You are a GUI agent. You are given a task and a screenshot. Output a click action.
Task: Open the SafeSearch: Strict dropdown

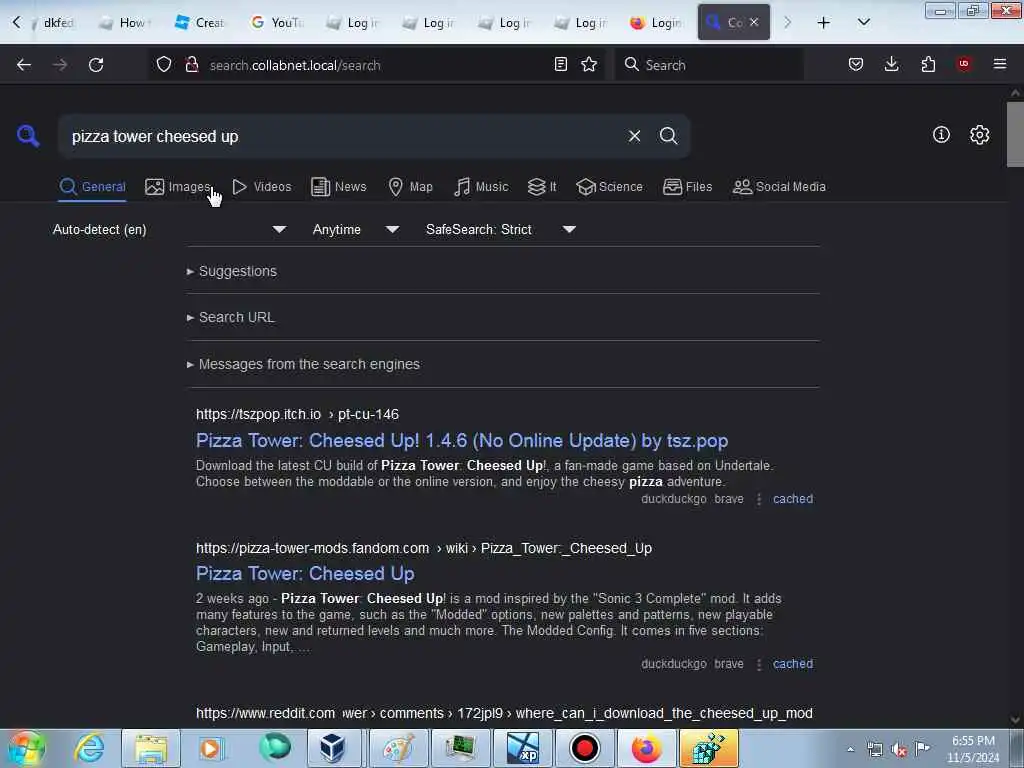coord(501,229)
